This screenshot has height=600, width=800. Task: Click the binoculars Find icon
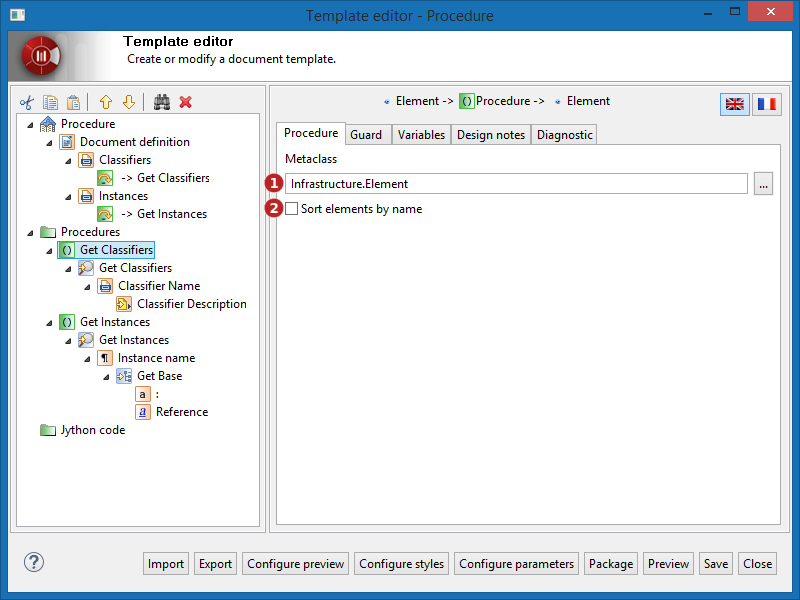coord(162,102)
